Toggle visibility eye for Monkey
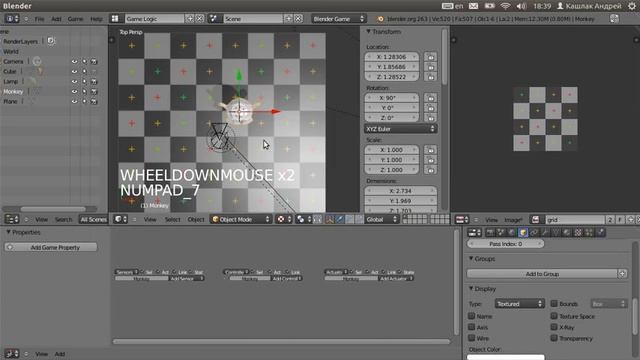This screenshot has width=640, height=360. 74,91
